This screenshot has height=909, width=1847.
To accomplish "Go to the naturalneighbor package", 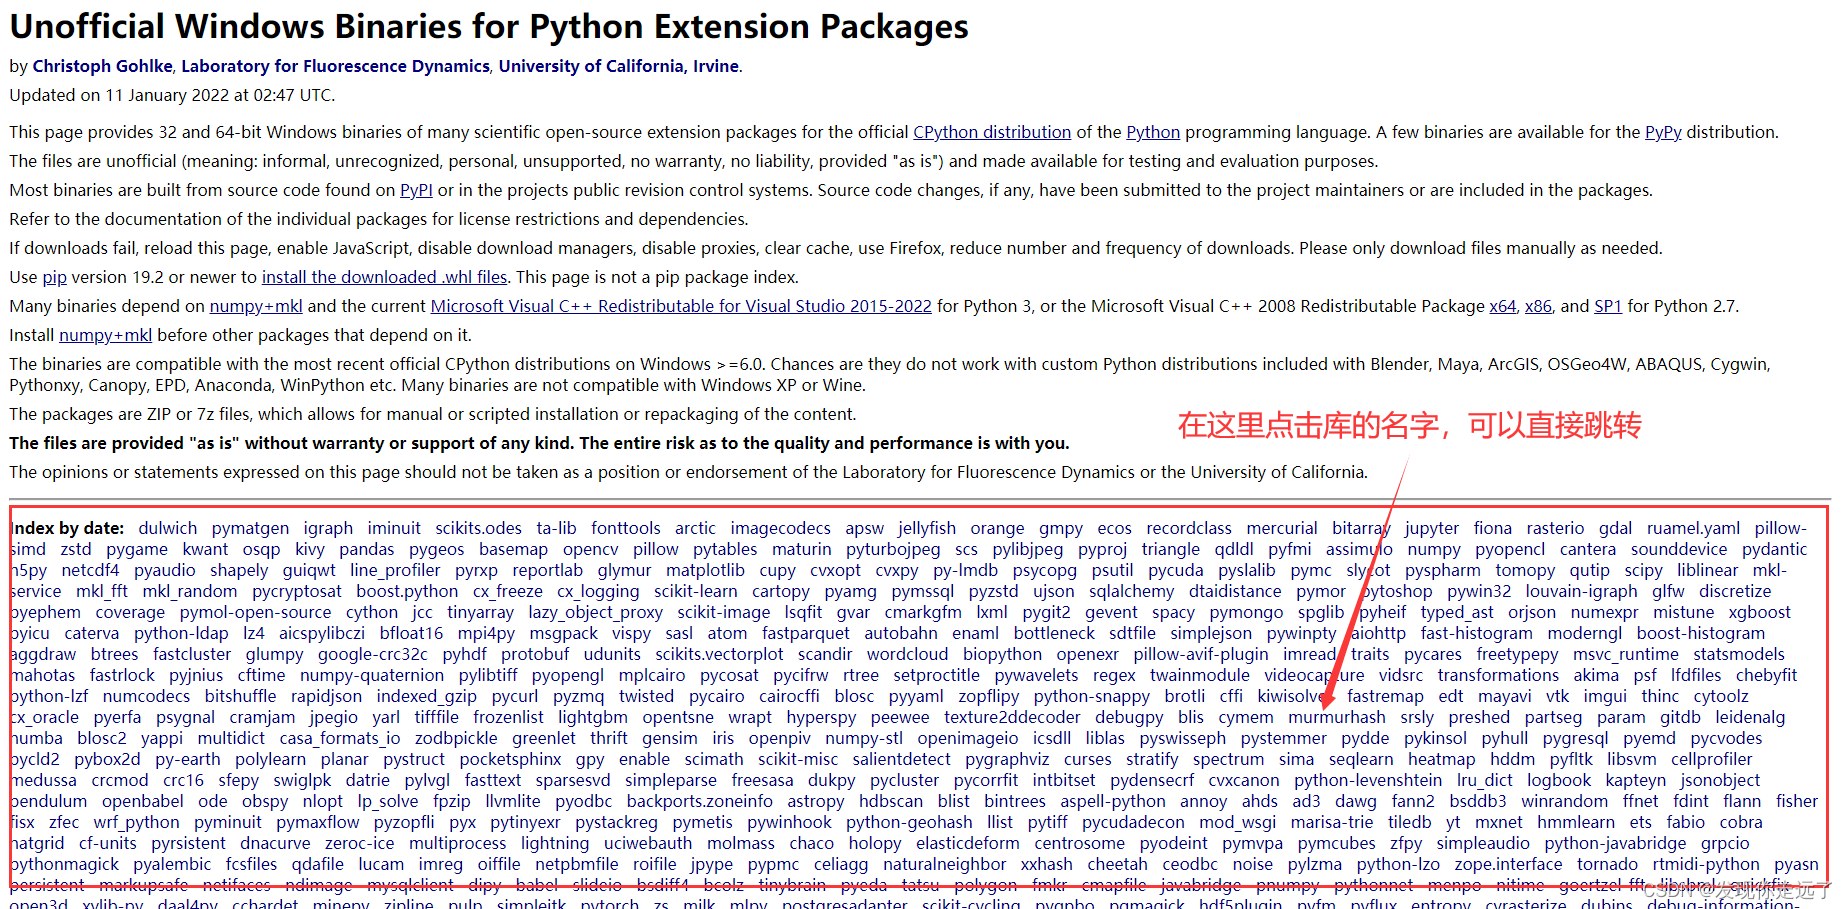I will coord(944,864).
